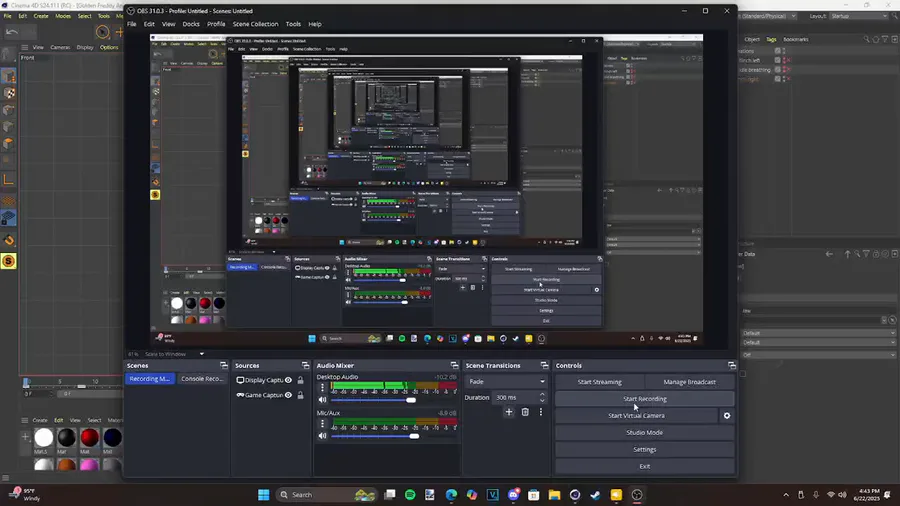Open OBS Docks menu
This screenshot has height=506, width=900.
191,24
